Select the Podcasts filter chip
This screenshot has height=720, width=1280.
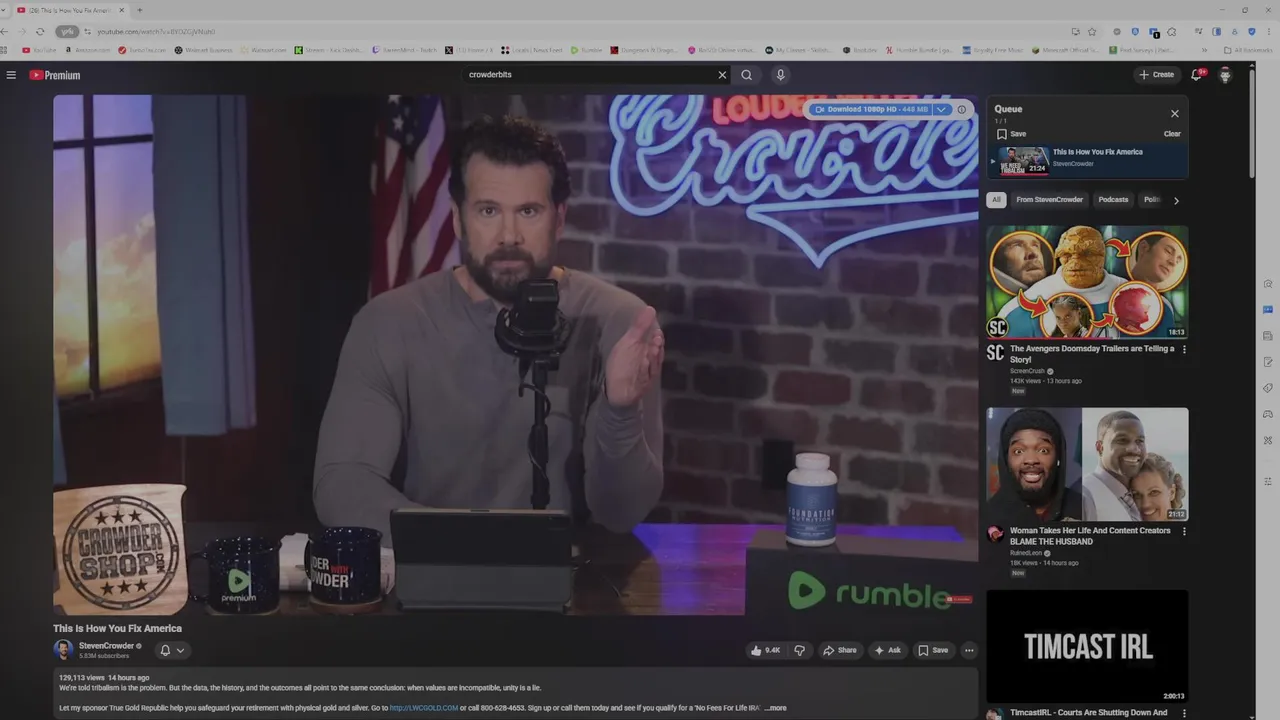coord(1113,200)
